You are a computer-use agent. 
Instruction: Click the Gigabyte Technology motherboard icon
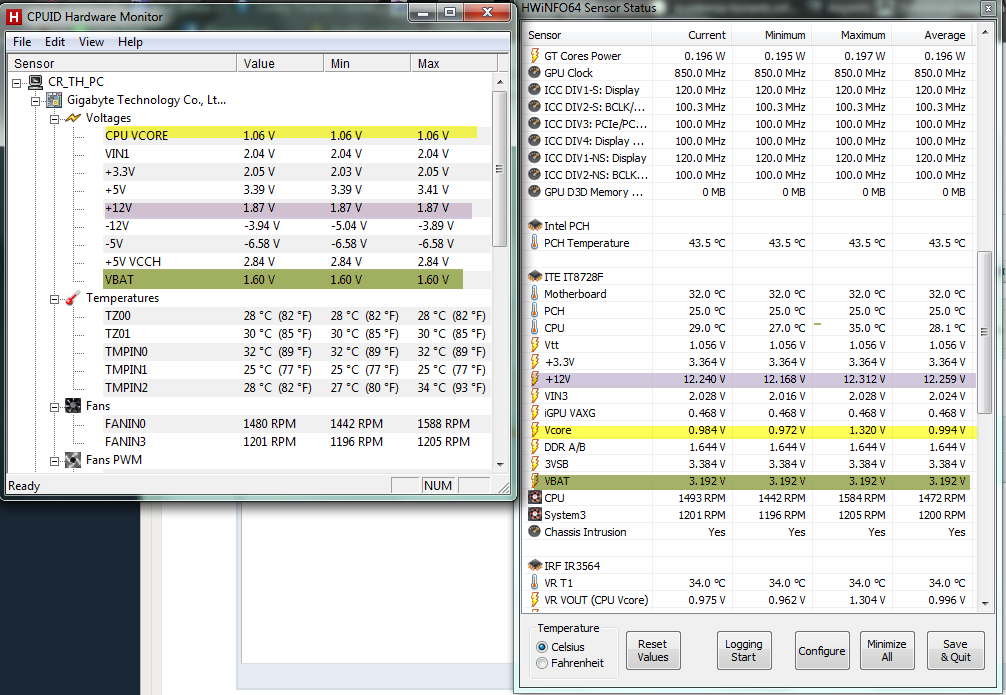click(55, 100)
